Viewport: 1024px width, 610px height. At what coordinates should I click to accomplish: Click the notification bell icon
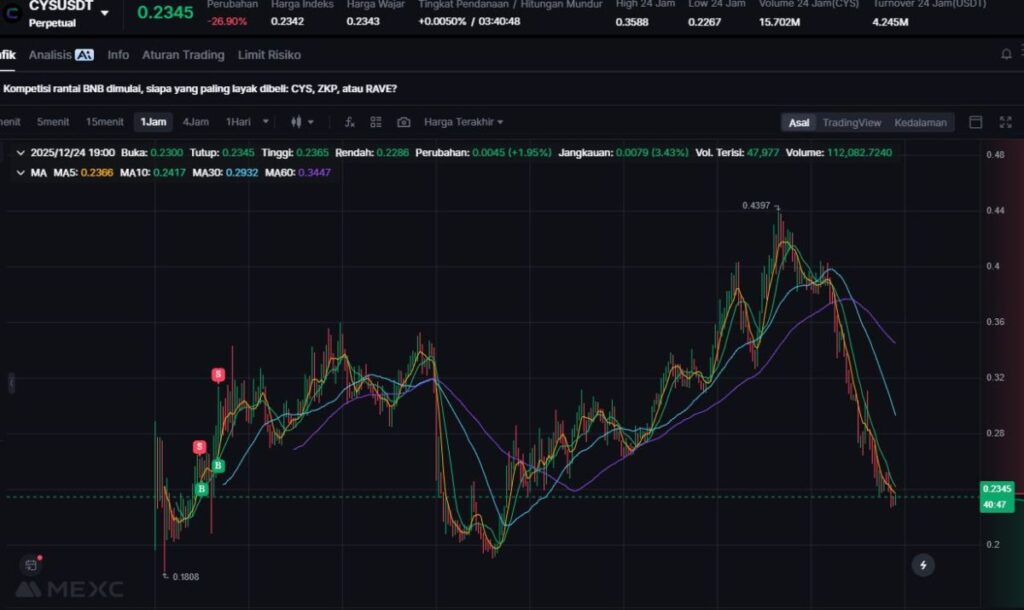pyautogui.click(x=1005, y=55)
